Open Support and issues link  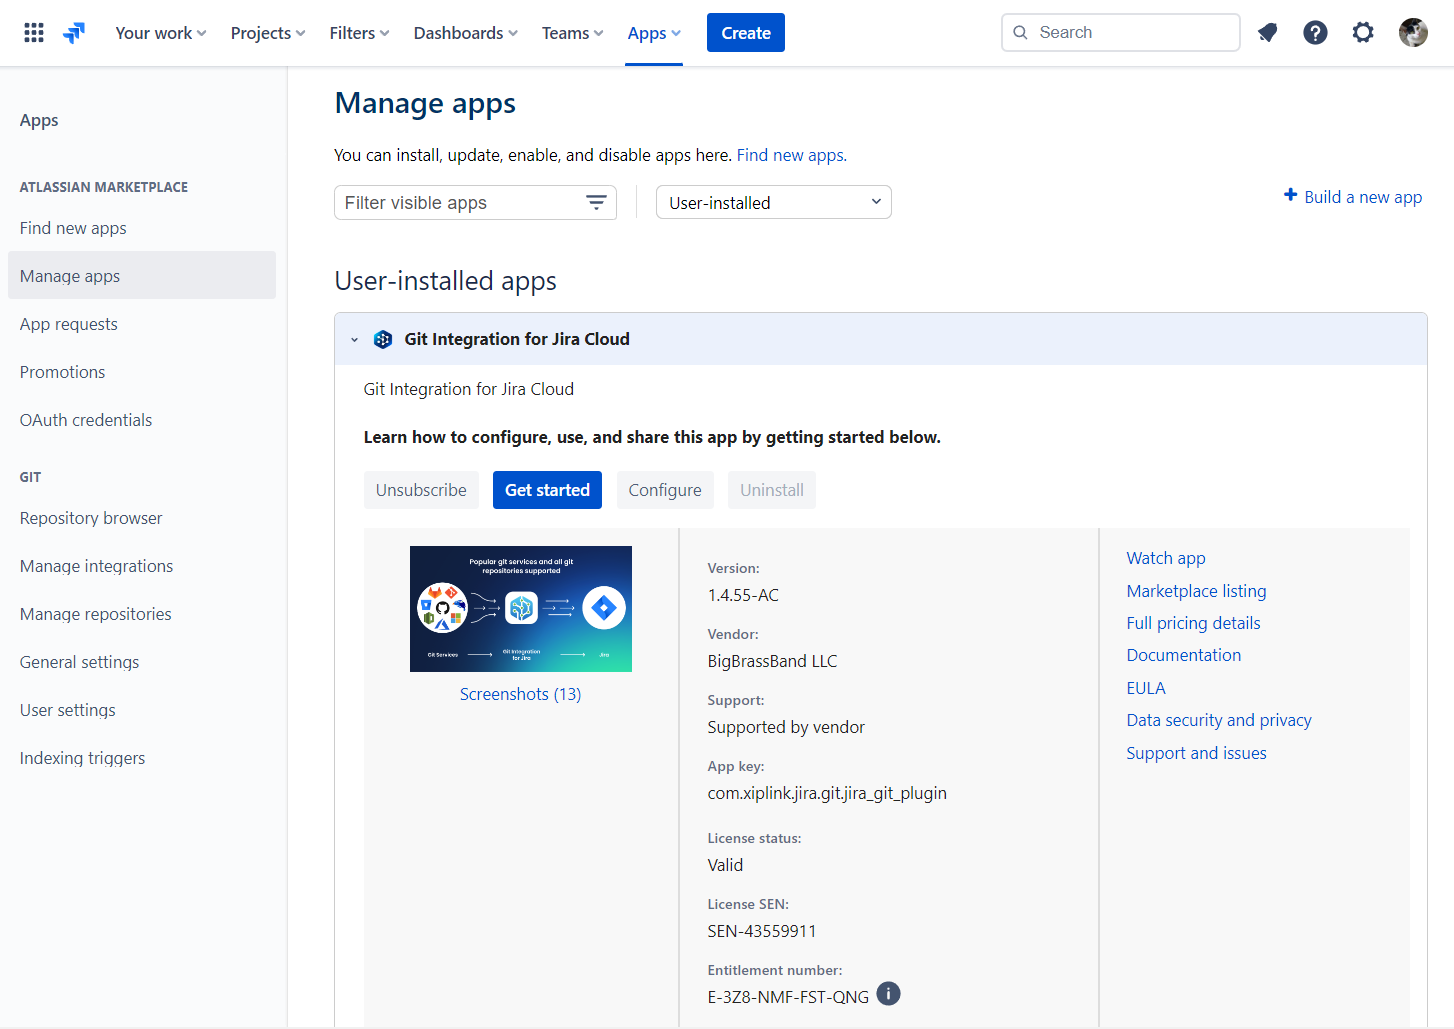pyautogui.click(x=1196, y=753)
